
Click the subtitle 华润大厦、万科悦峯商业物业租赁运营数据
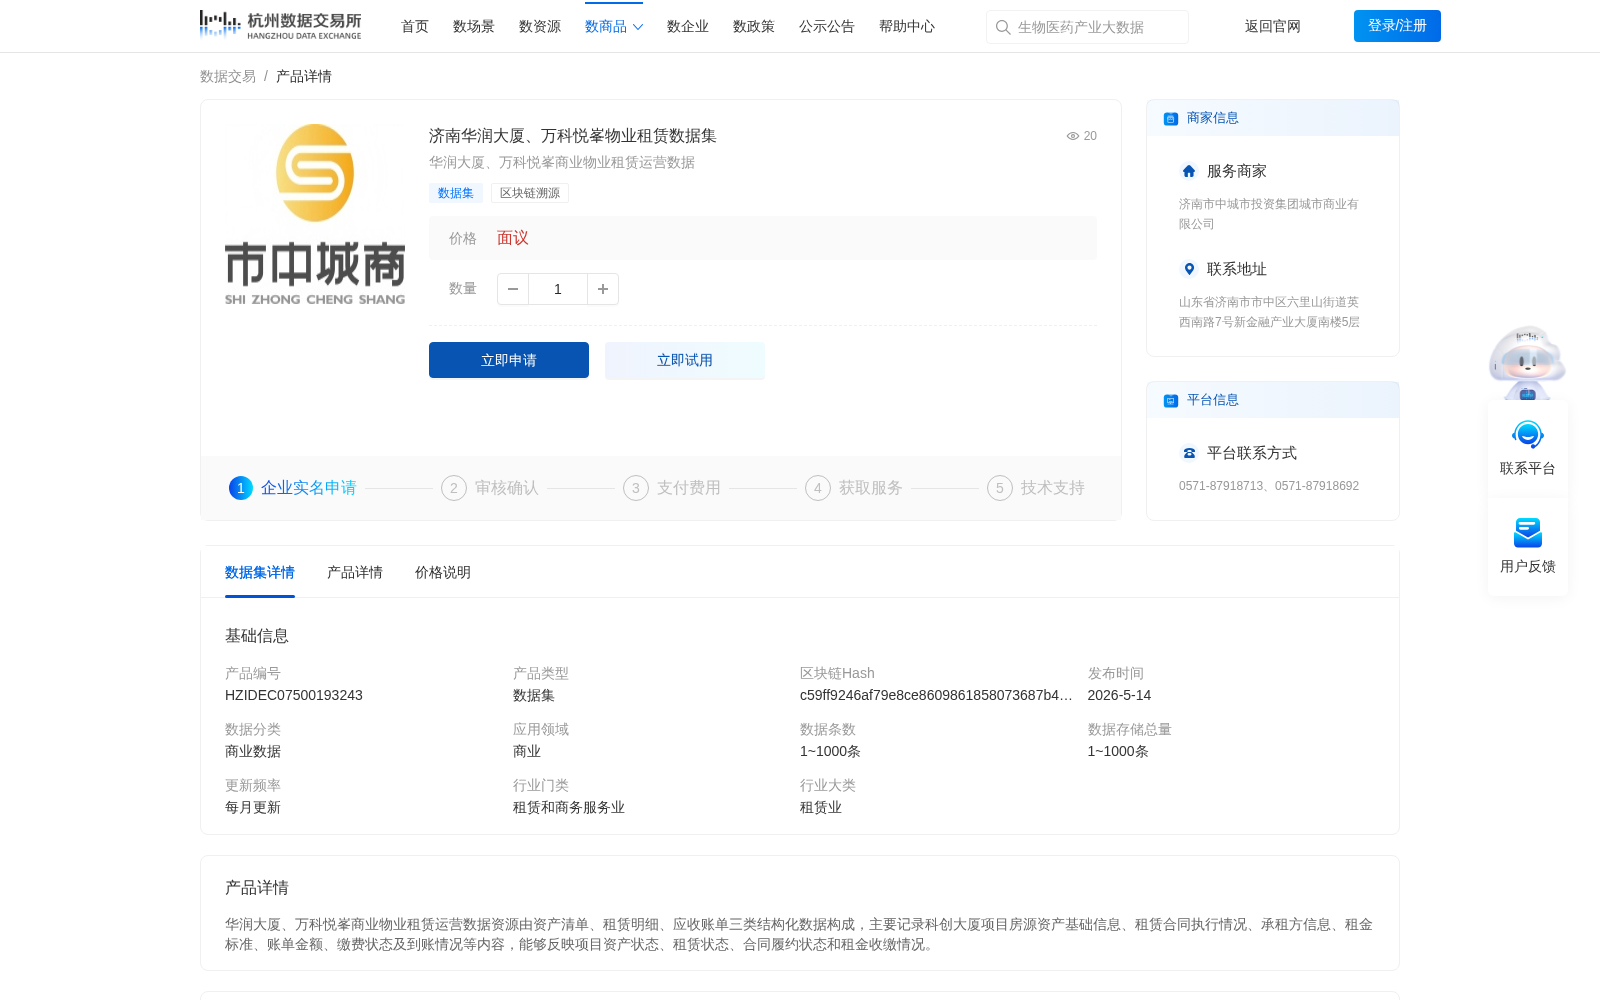pyautogui.click(x=562, y=163)
